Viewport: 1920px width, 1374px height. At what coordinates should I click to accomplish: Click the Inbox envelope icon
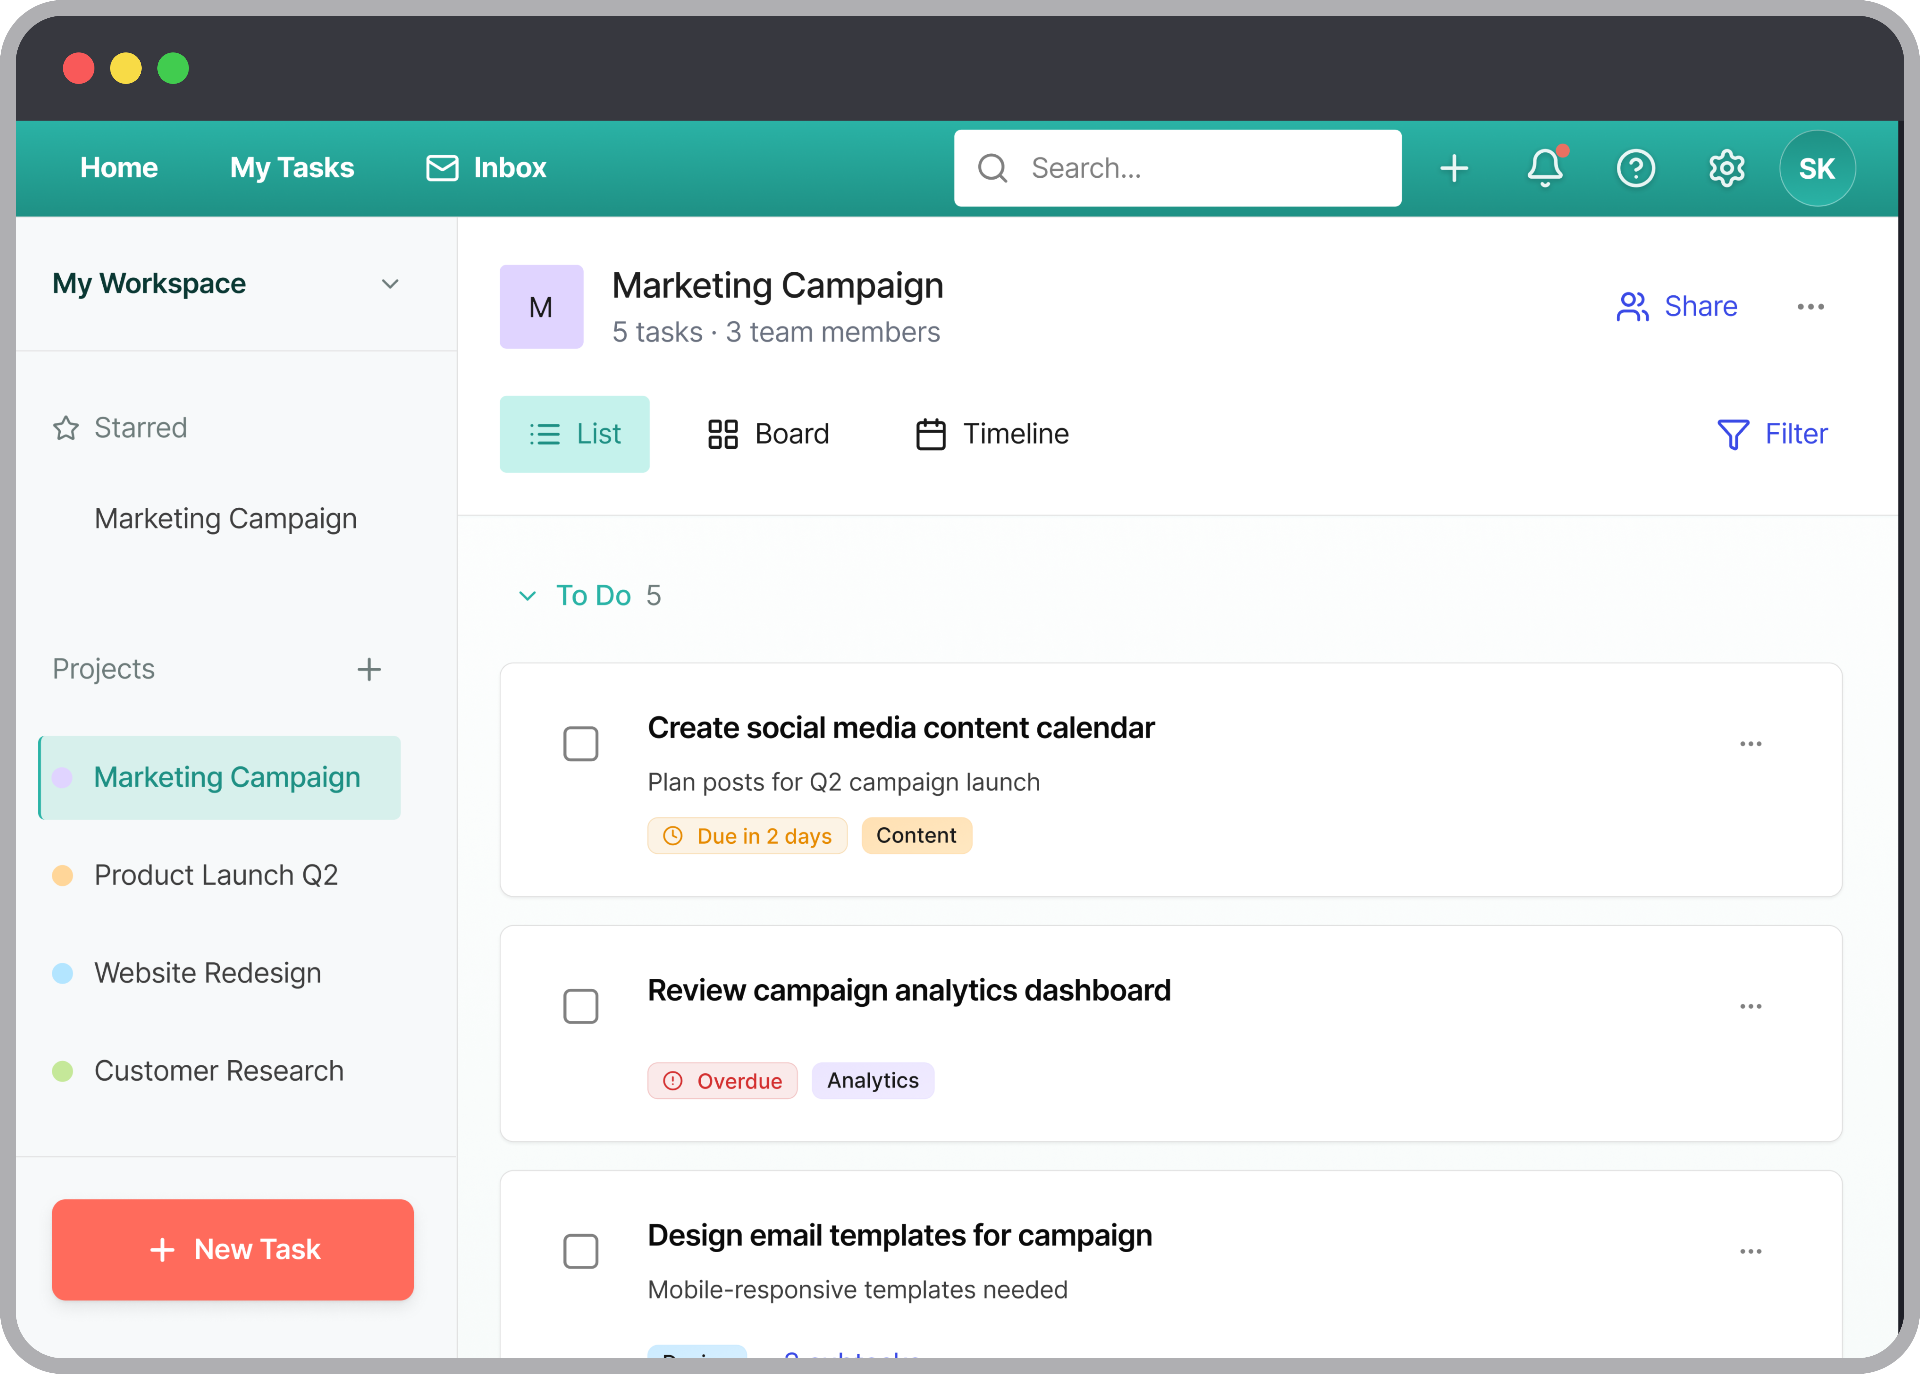coord(442,168)
